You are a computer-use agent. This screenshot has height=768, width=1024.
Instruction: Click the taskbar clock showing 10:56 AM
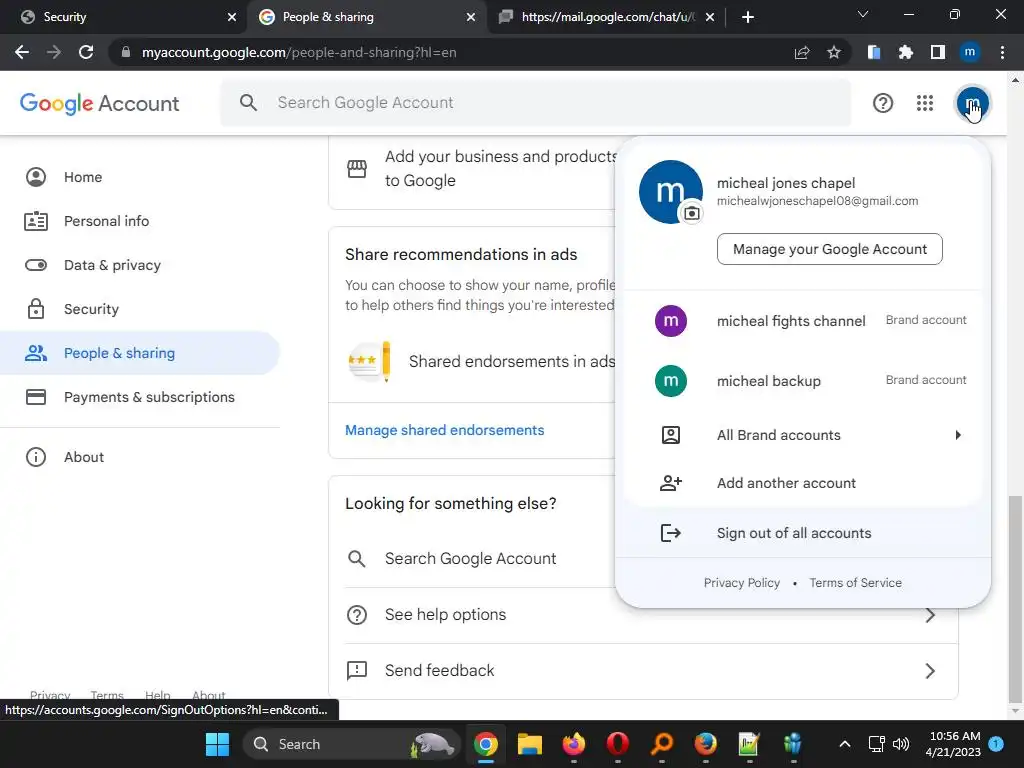point(953,744)
